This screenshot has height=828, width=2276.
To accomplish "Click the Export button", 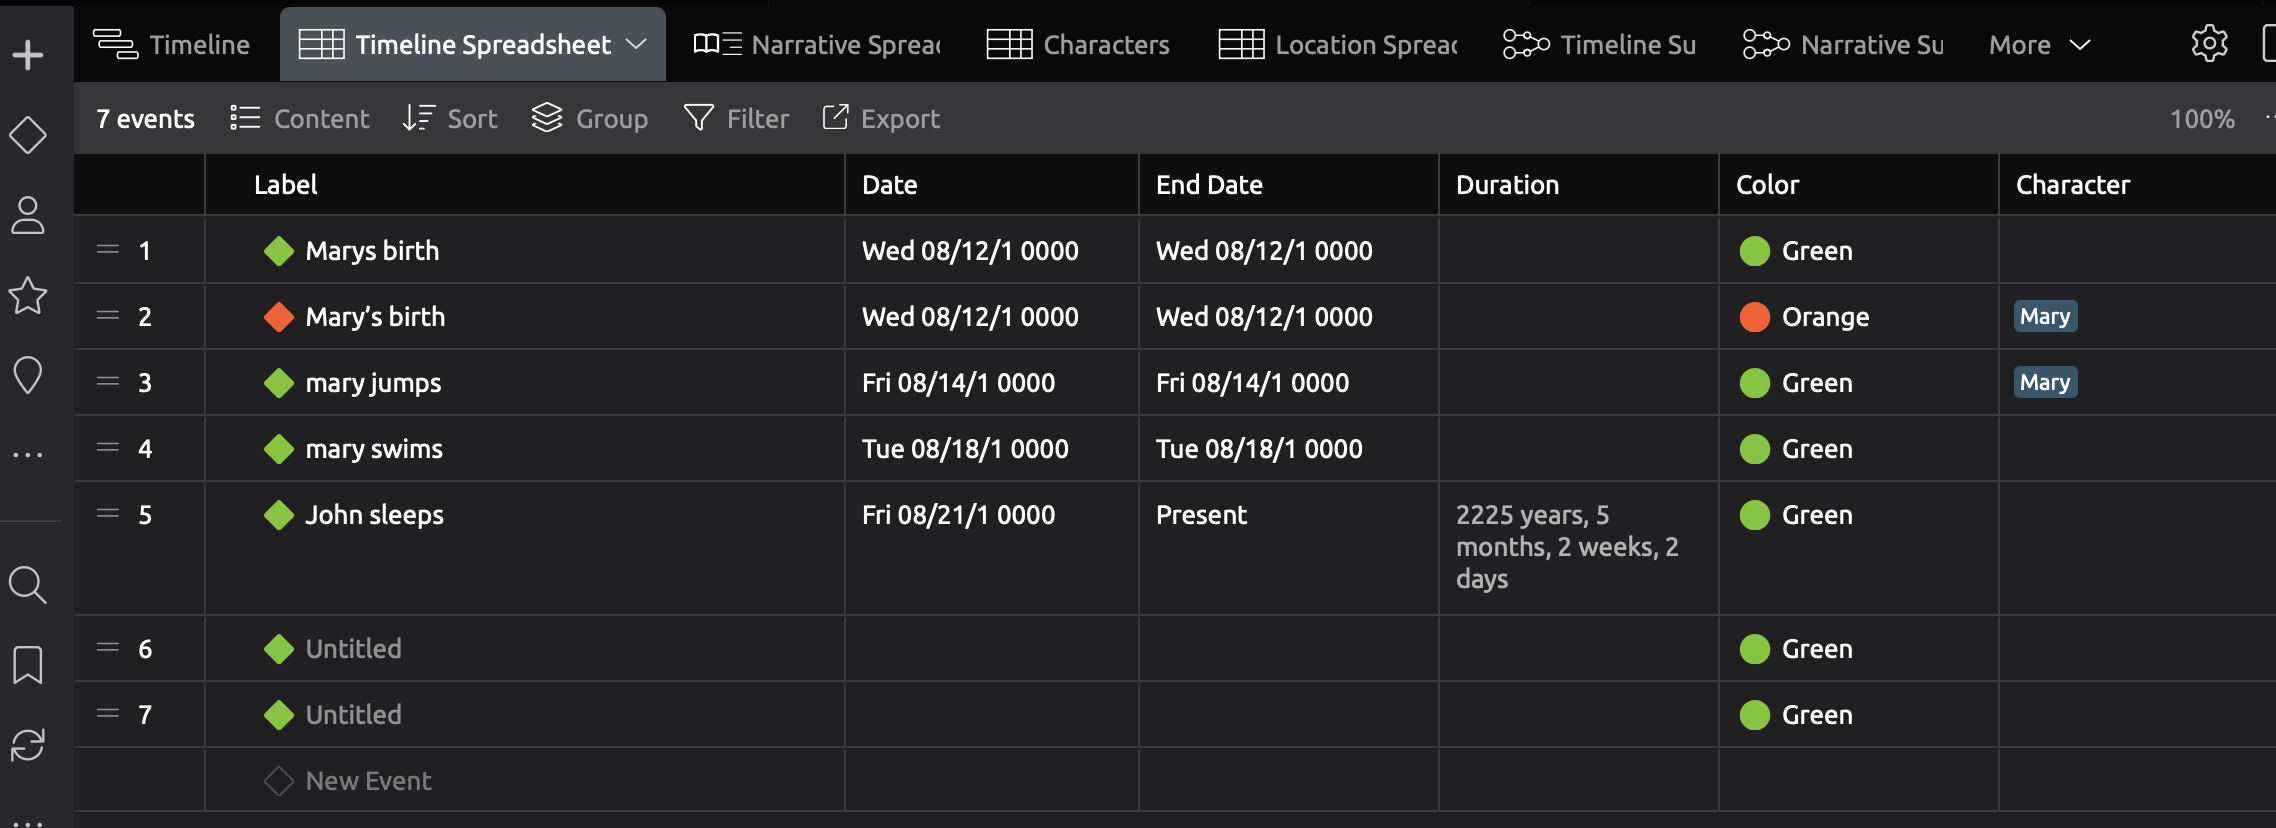I will point(881,119).
